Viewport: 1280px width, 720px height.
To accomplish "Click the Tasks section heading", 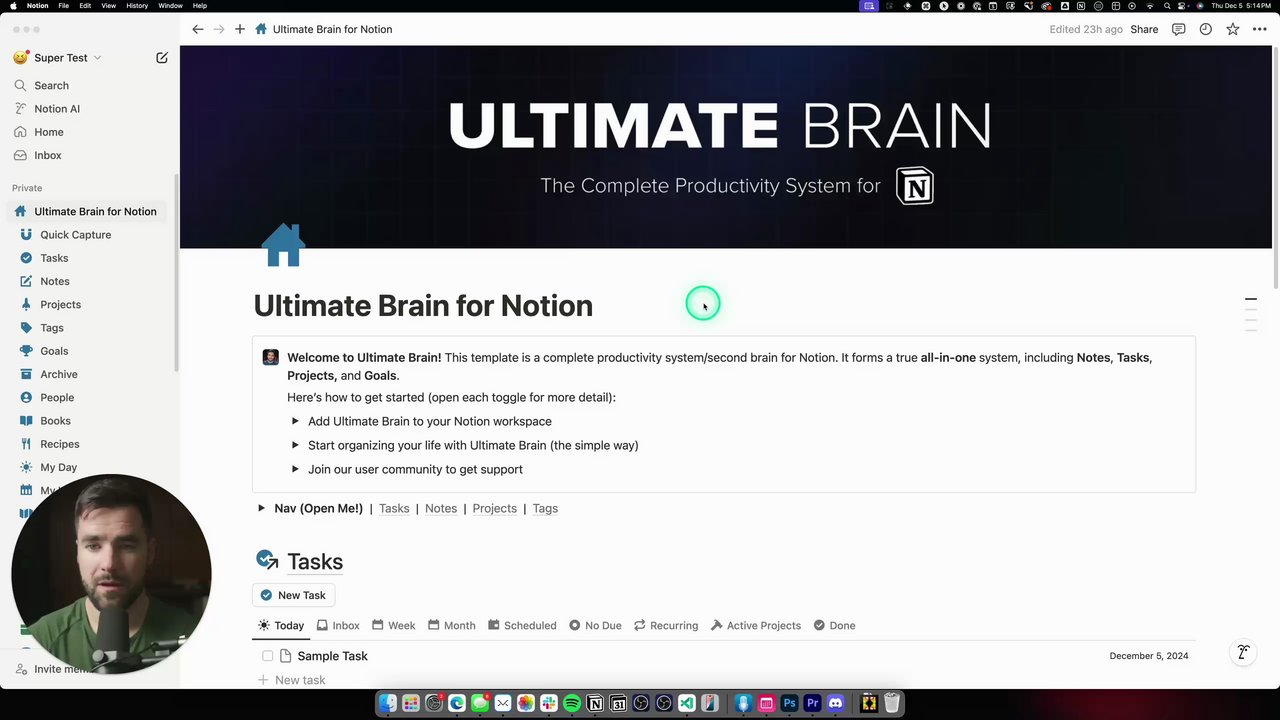I will tap(315, 561).
